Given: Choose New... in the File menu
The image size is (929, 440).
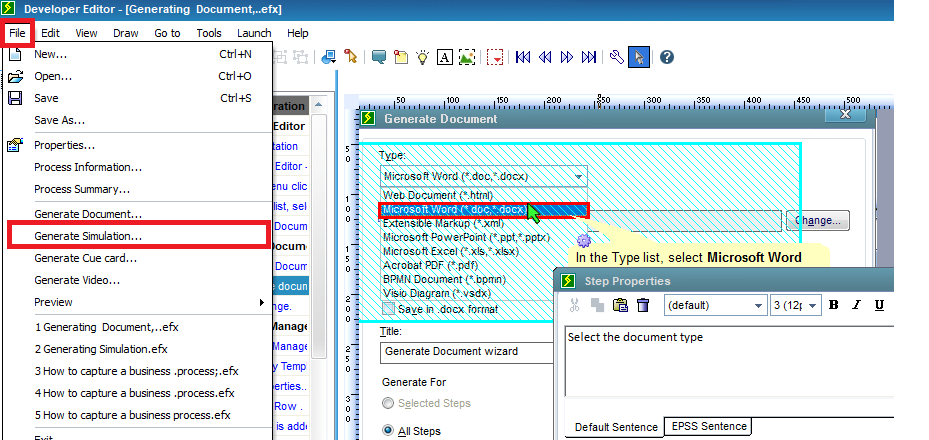Looking at the screenshot, I should click(139, 54).
